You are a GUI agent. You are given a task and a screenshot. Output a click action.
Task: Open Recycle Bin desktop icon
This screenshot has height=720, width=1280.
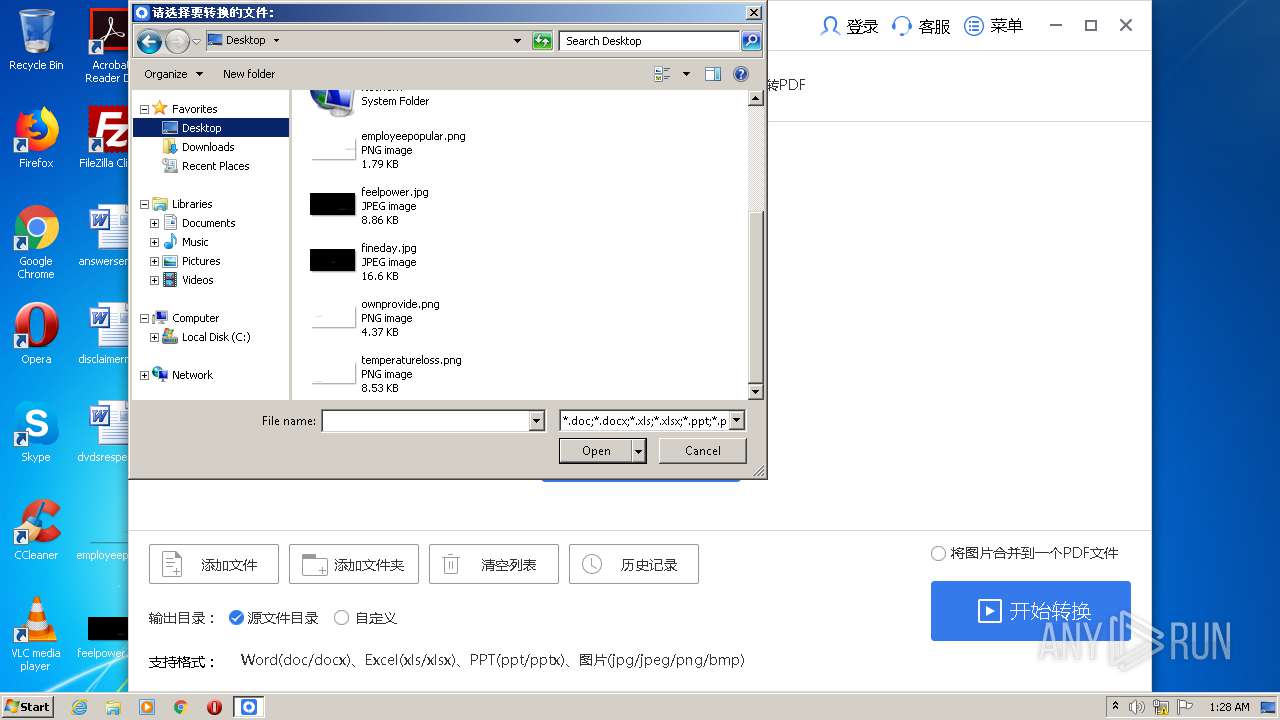[36, 40]
